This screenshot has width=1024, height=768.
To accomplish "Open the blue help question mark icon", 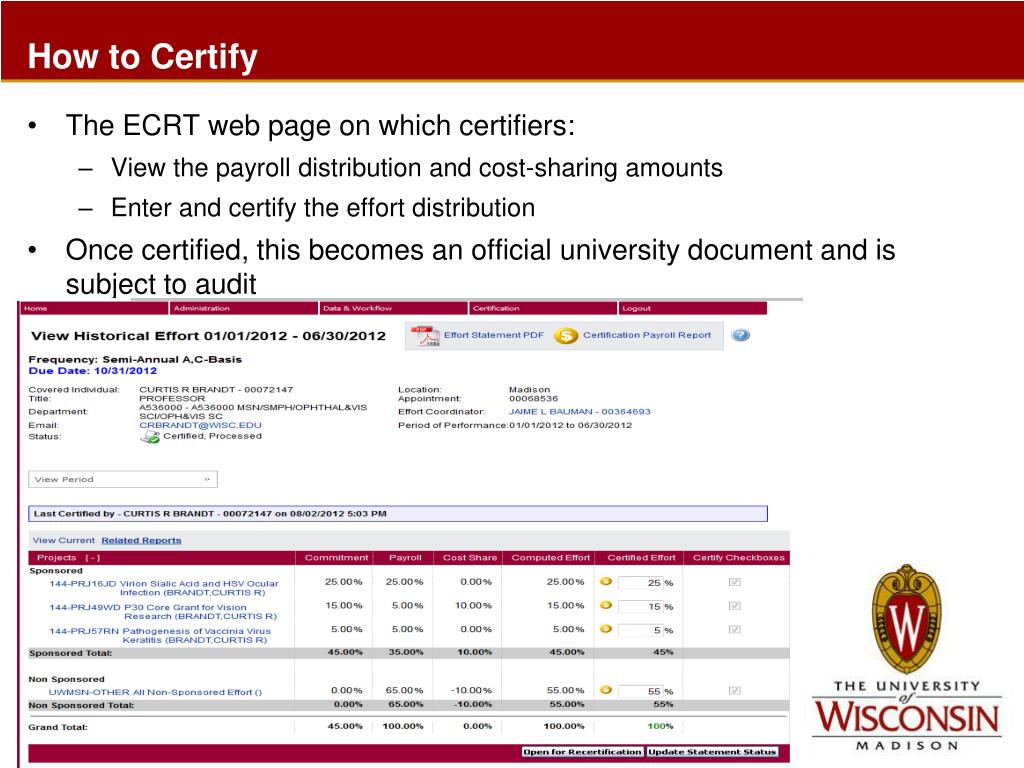I will [x=740, y=335].
